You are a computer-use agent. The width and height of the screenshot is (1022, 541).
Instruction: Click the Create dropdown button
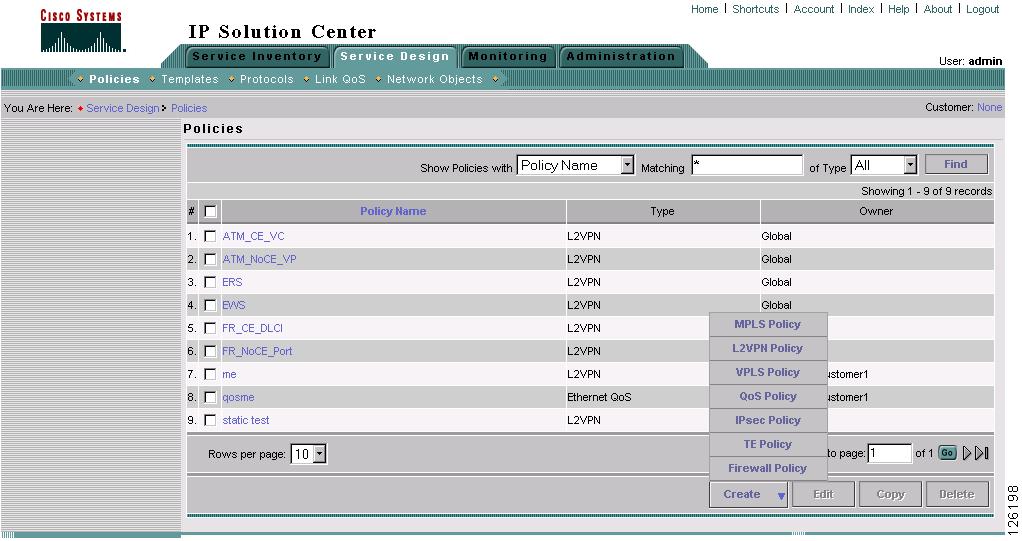(x=748, y=495)
